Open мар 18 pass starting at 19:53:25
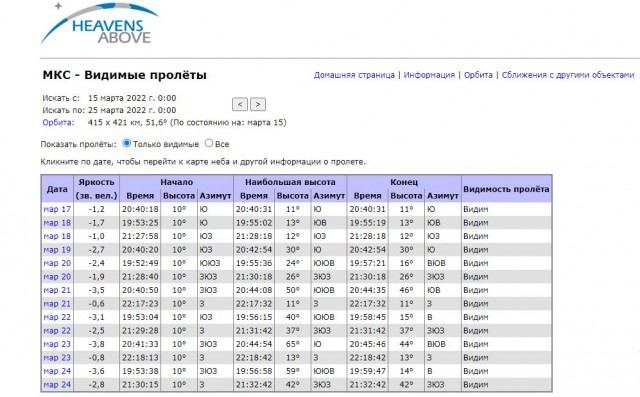Viewport: 640px width, 397px height. pos(57,223)
